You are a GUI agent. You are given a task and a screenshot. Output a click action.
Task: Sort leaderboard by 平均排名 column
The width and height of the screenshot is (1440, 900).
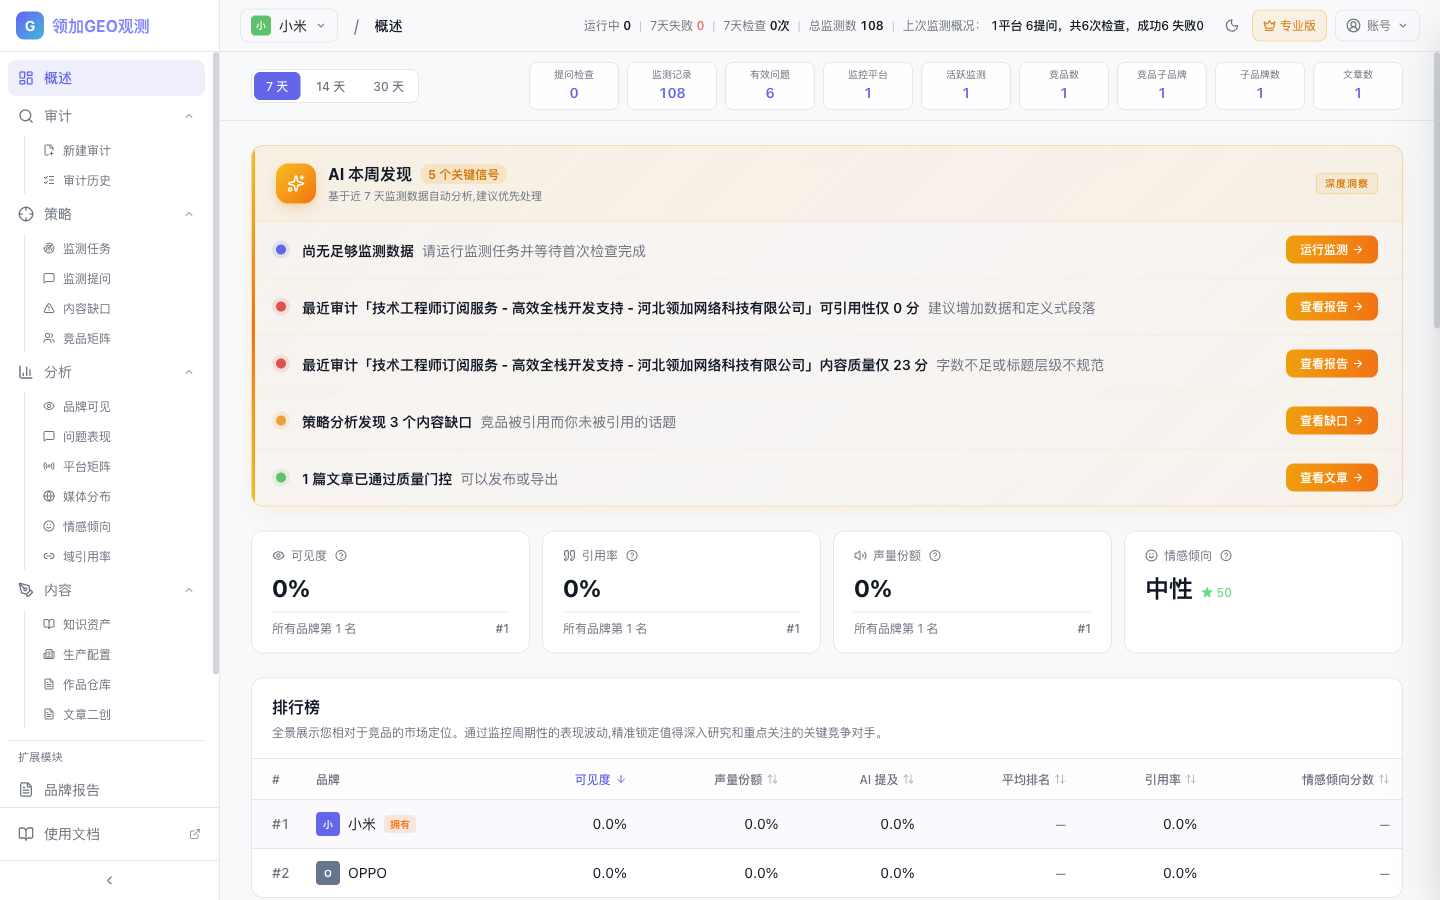pos(1033,779)
